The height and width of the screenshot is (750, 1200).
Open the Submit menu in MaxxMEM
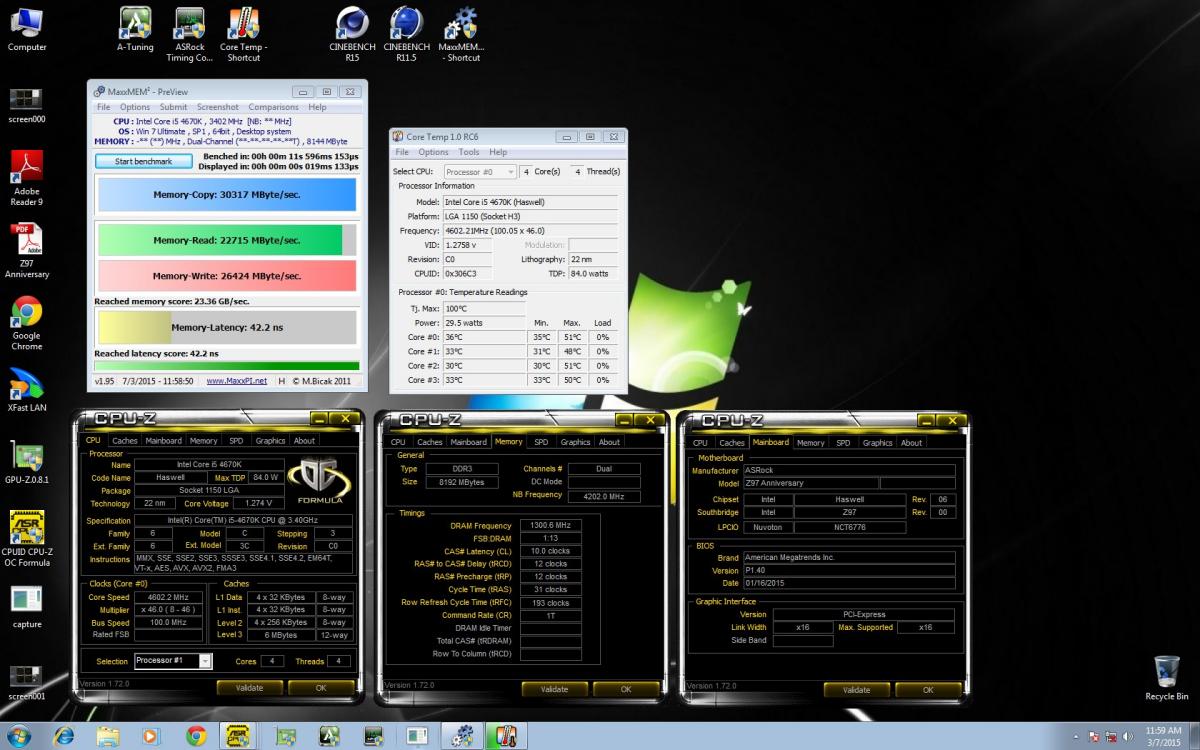tap(173, 107)
